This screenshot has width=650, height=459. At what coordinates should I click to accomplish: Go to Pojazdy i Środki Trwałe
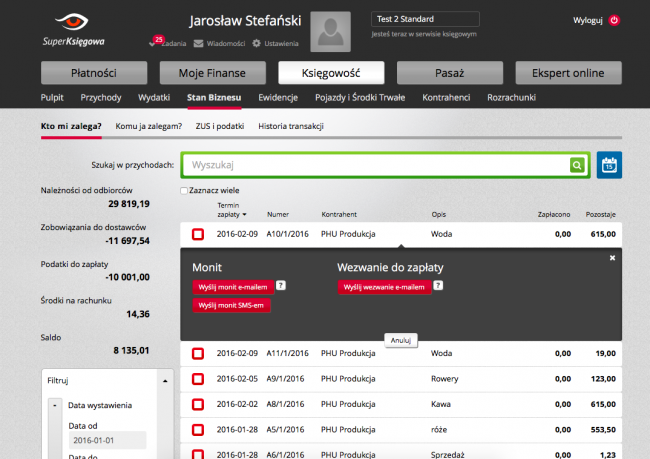(x=360, y=97)
